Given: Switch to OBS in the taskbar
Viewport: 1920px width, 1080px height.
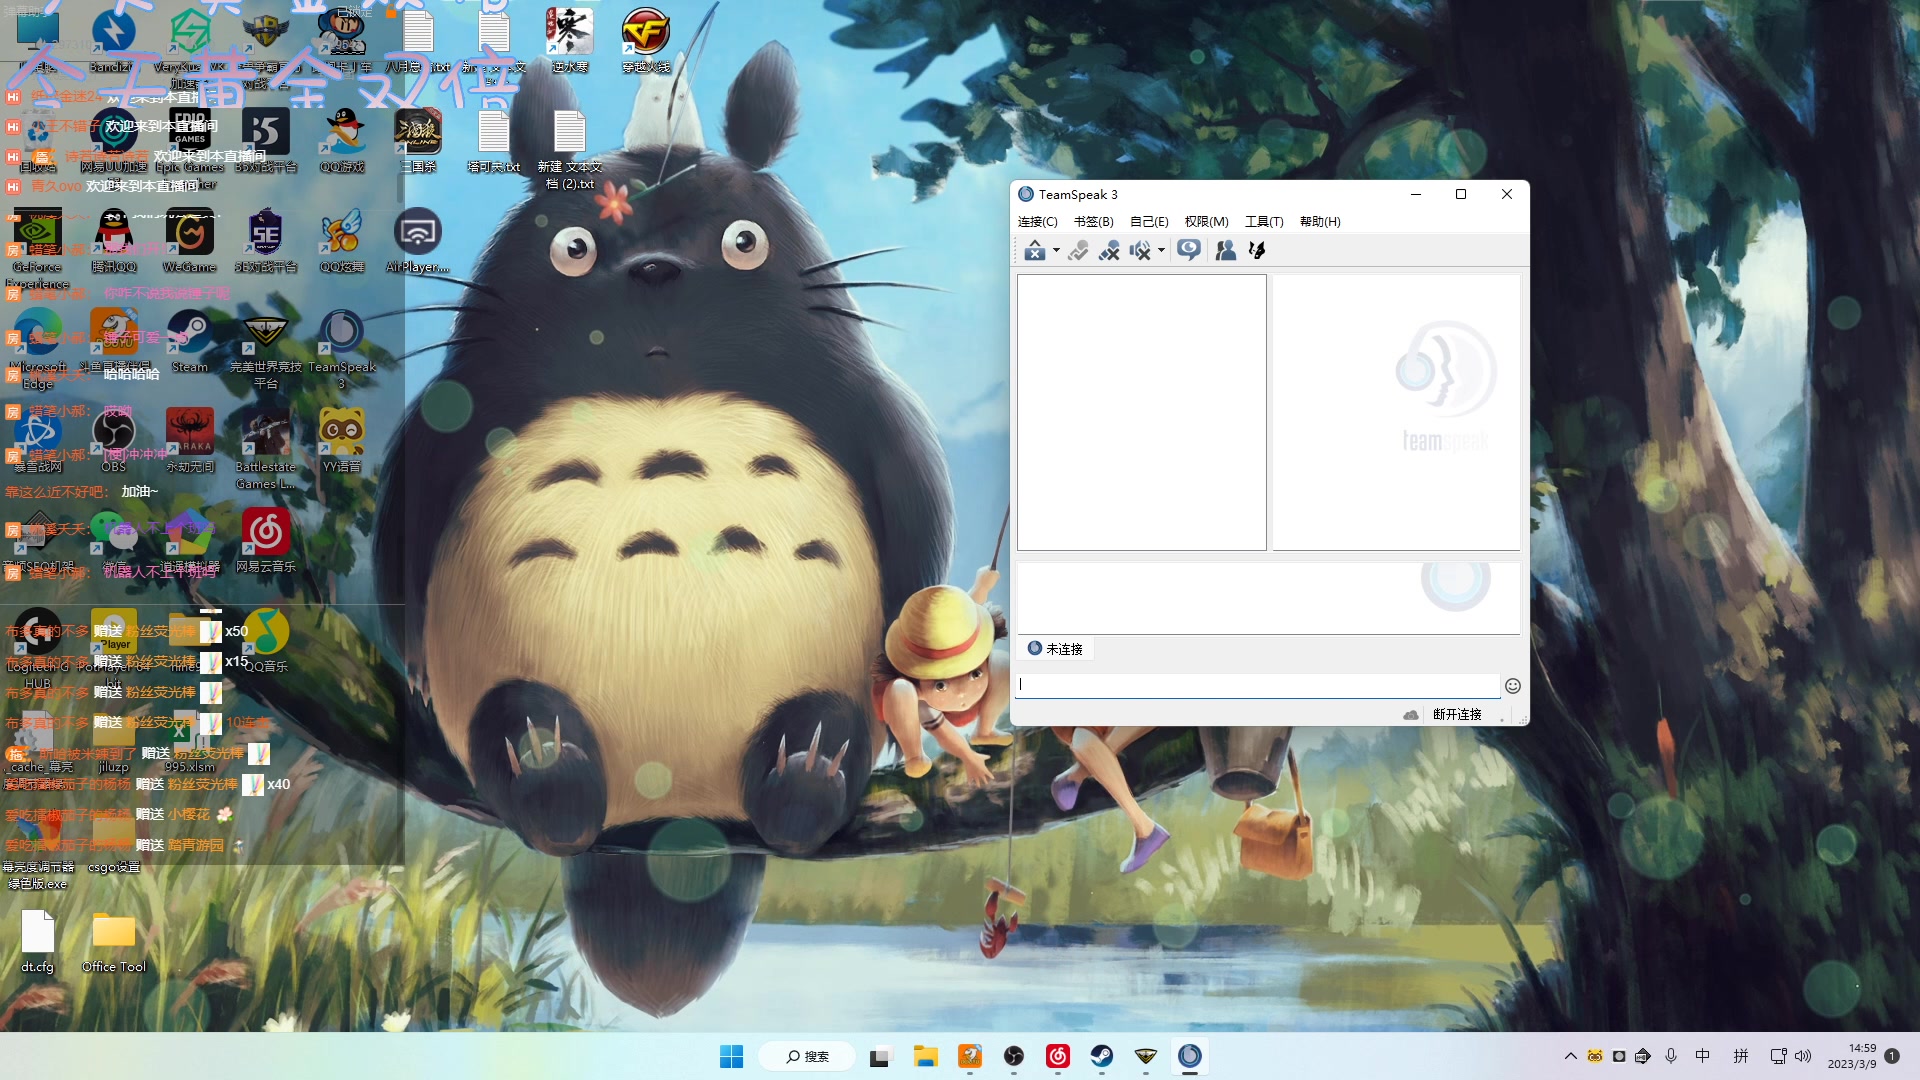Looking at the screenshot, I should tap(1014, 1057).
